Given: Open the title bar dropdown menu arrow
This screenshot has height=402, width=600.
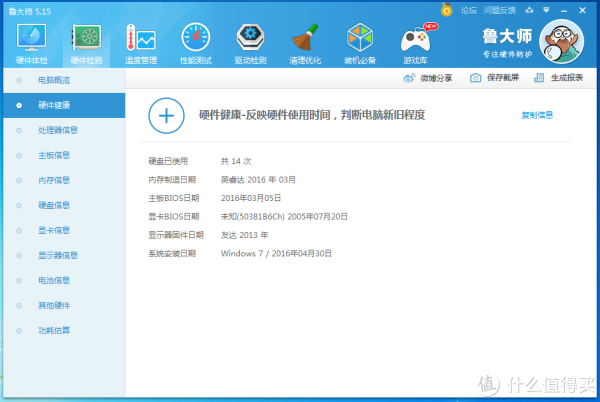Looking at the screenshot, I should [546, 10].
